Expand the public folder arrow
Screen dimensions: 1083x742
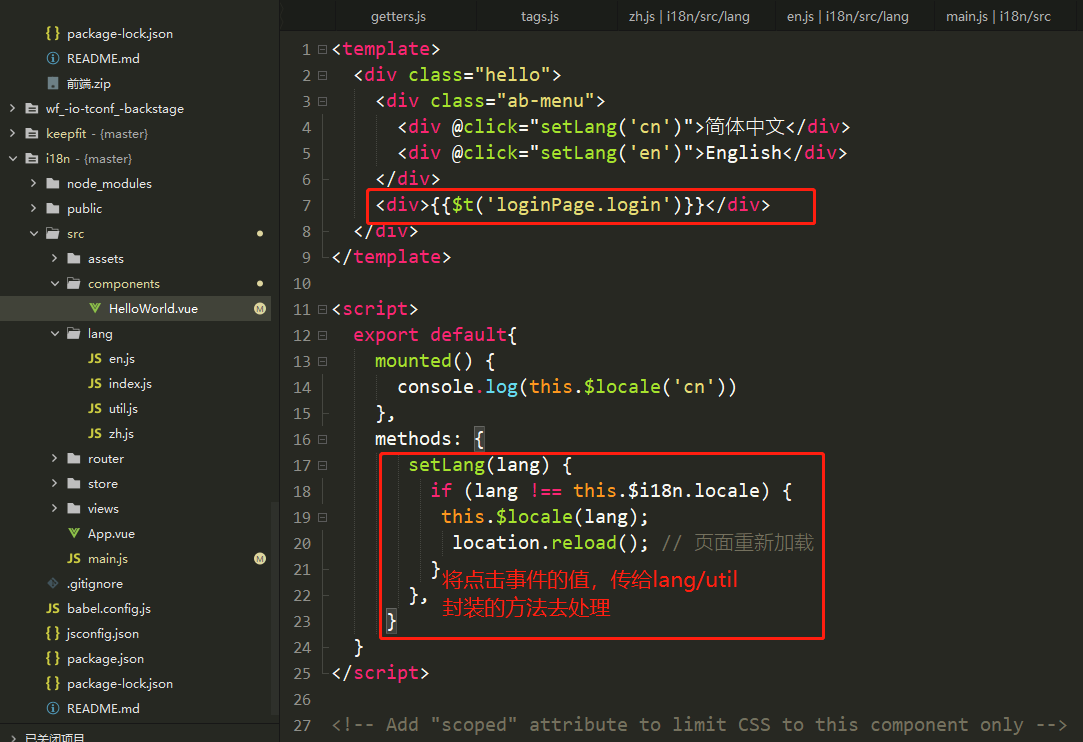(x=33, y=208)
